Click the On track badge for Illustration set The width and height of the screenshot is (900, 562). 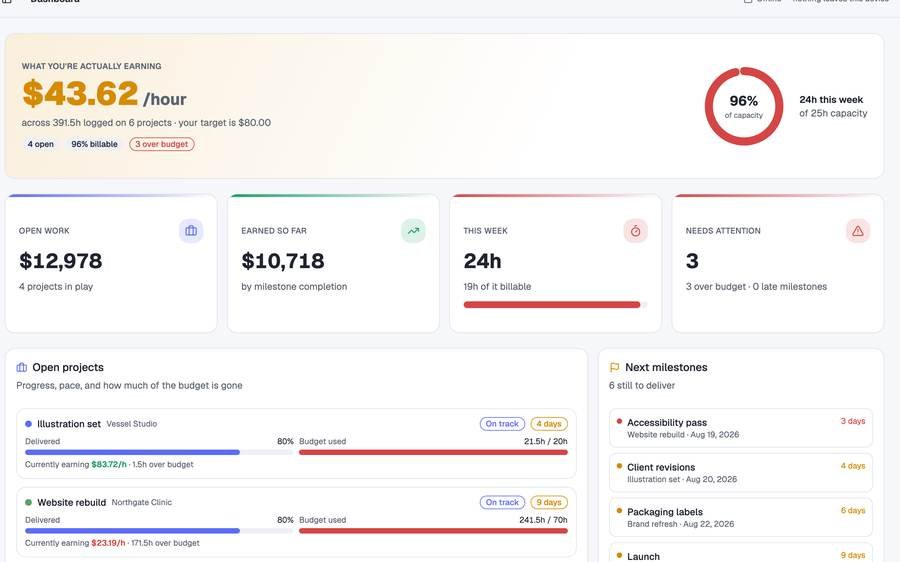click(502, 424)
